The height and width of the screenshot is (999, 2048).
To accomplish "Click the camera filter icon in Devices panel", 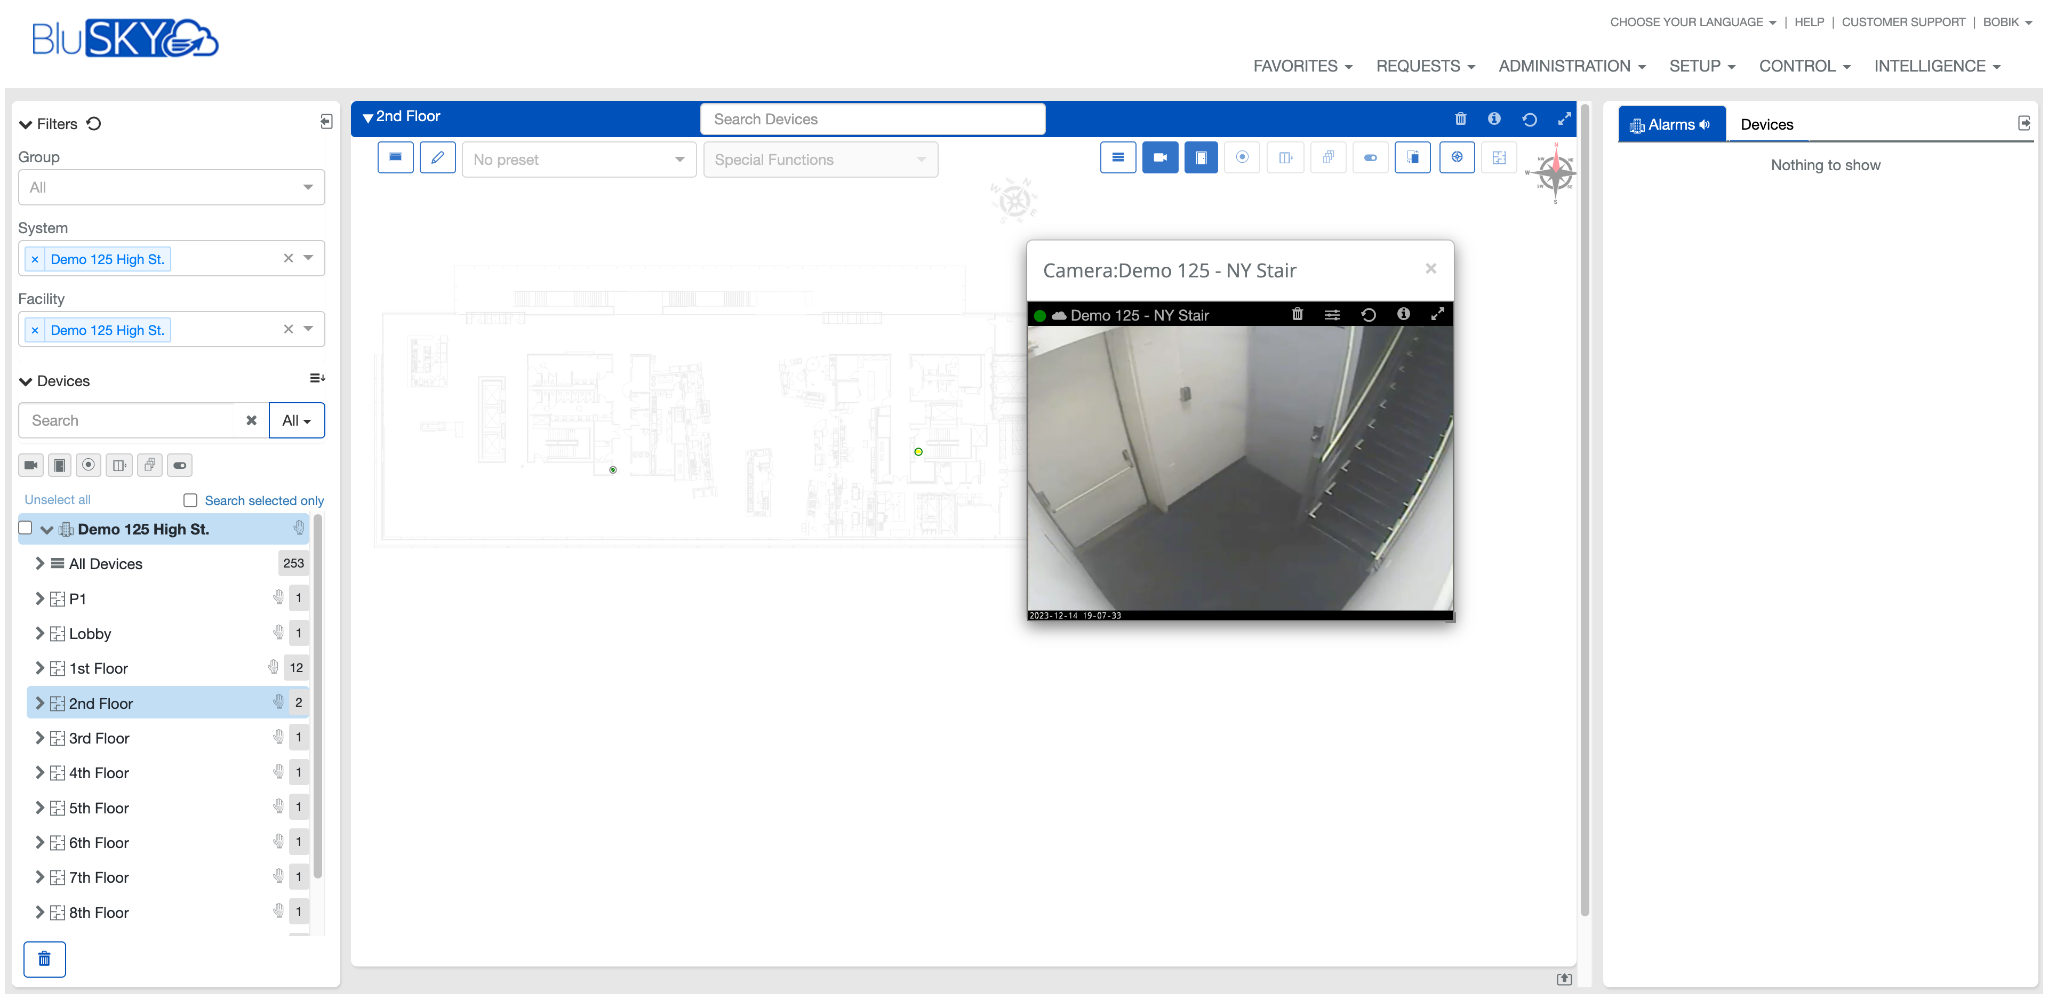I will click(x=31, y=465).
